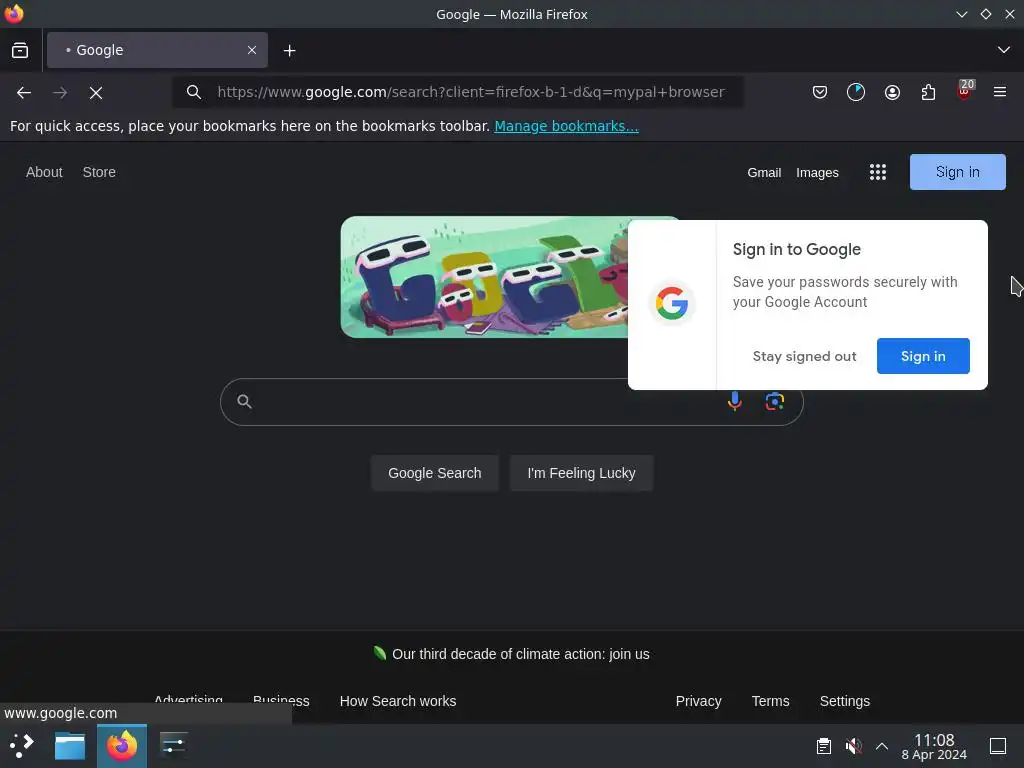Open clipboard tray icon
1024x768 pixels.
click(x=824, y=746)
